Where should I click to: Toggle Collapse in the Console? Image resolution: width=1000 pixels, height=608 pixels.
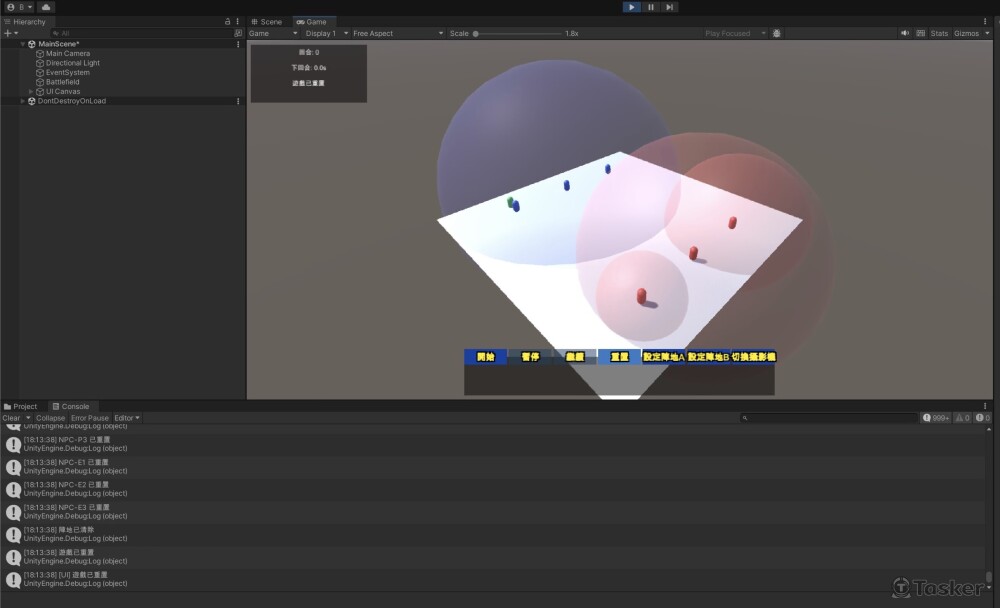coord(50,418)
